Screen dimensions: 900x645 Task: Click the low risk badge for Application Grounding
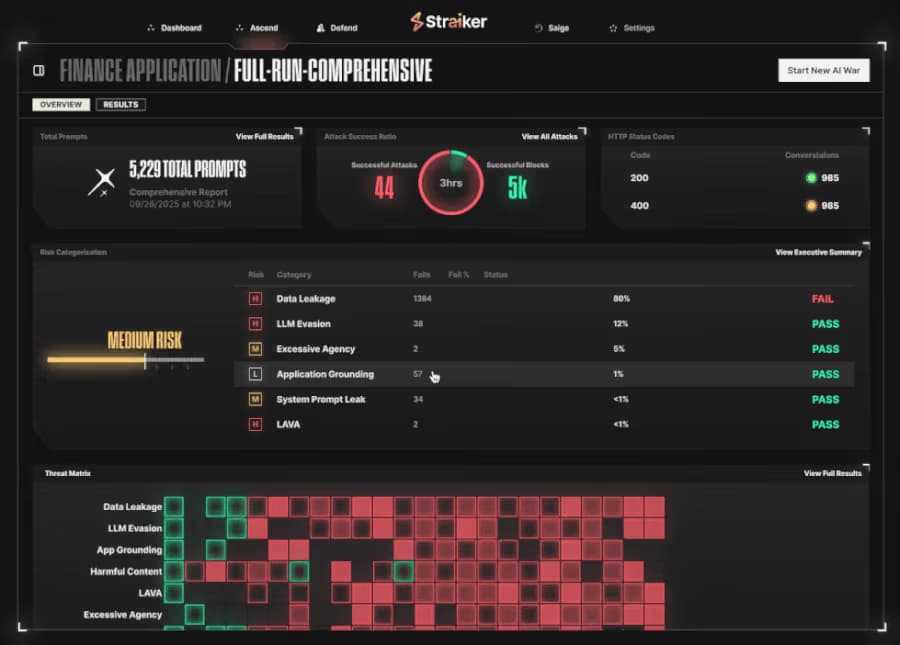255,374
